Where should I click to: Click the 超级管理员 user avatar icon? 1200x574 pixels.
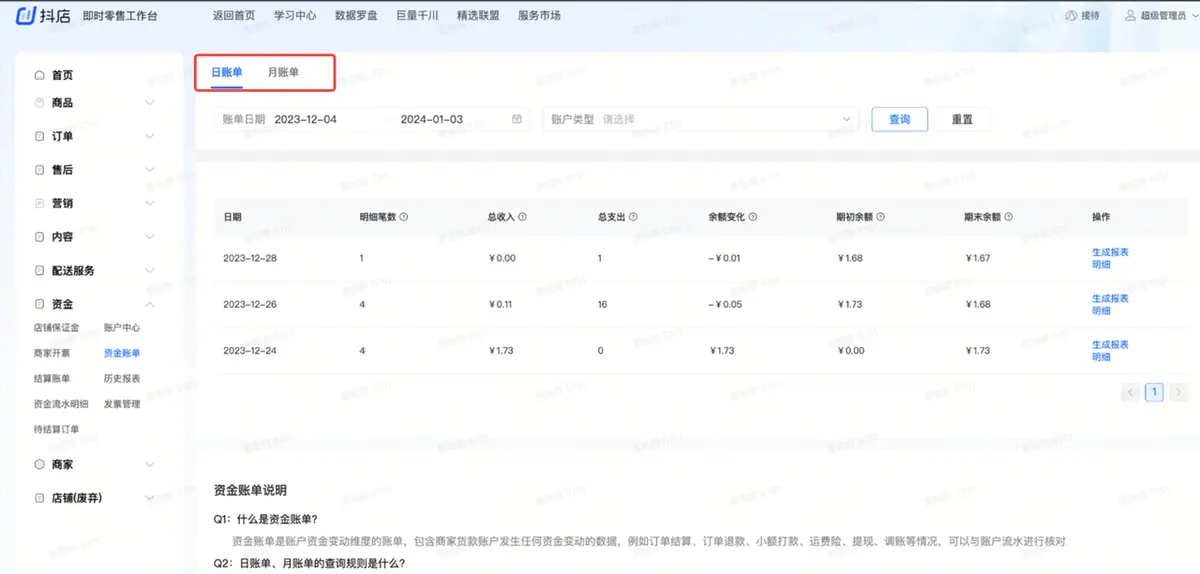click(1131, 15)
